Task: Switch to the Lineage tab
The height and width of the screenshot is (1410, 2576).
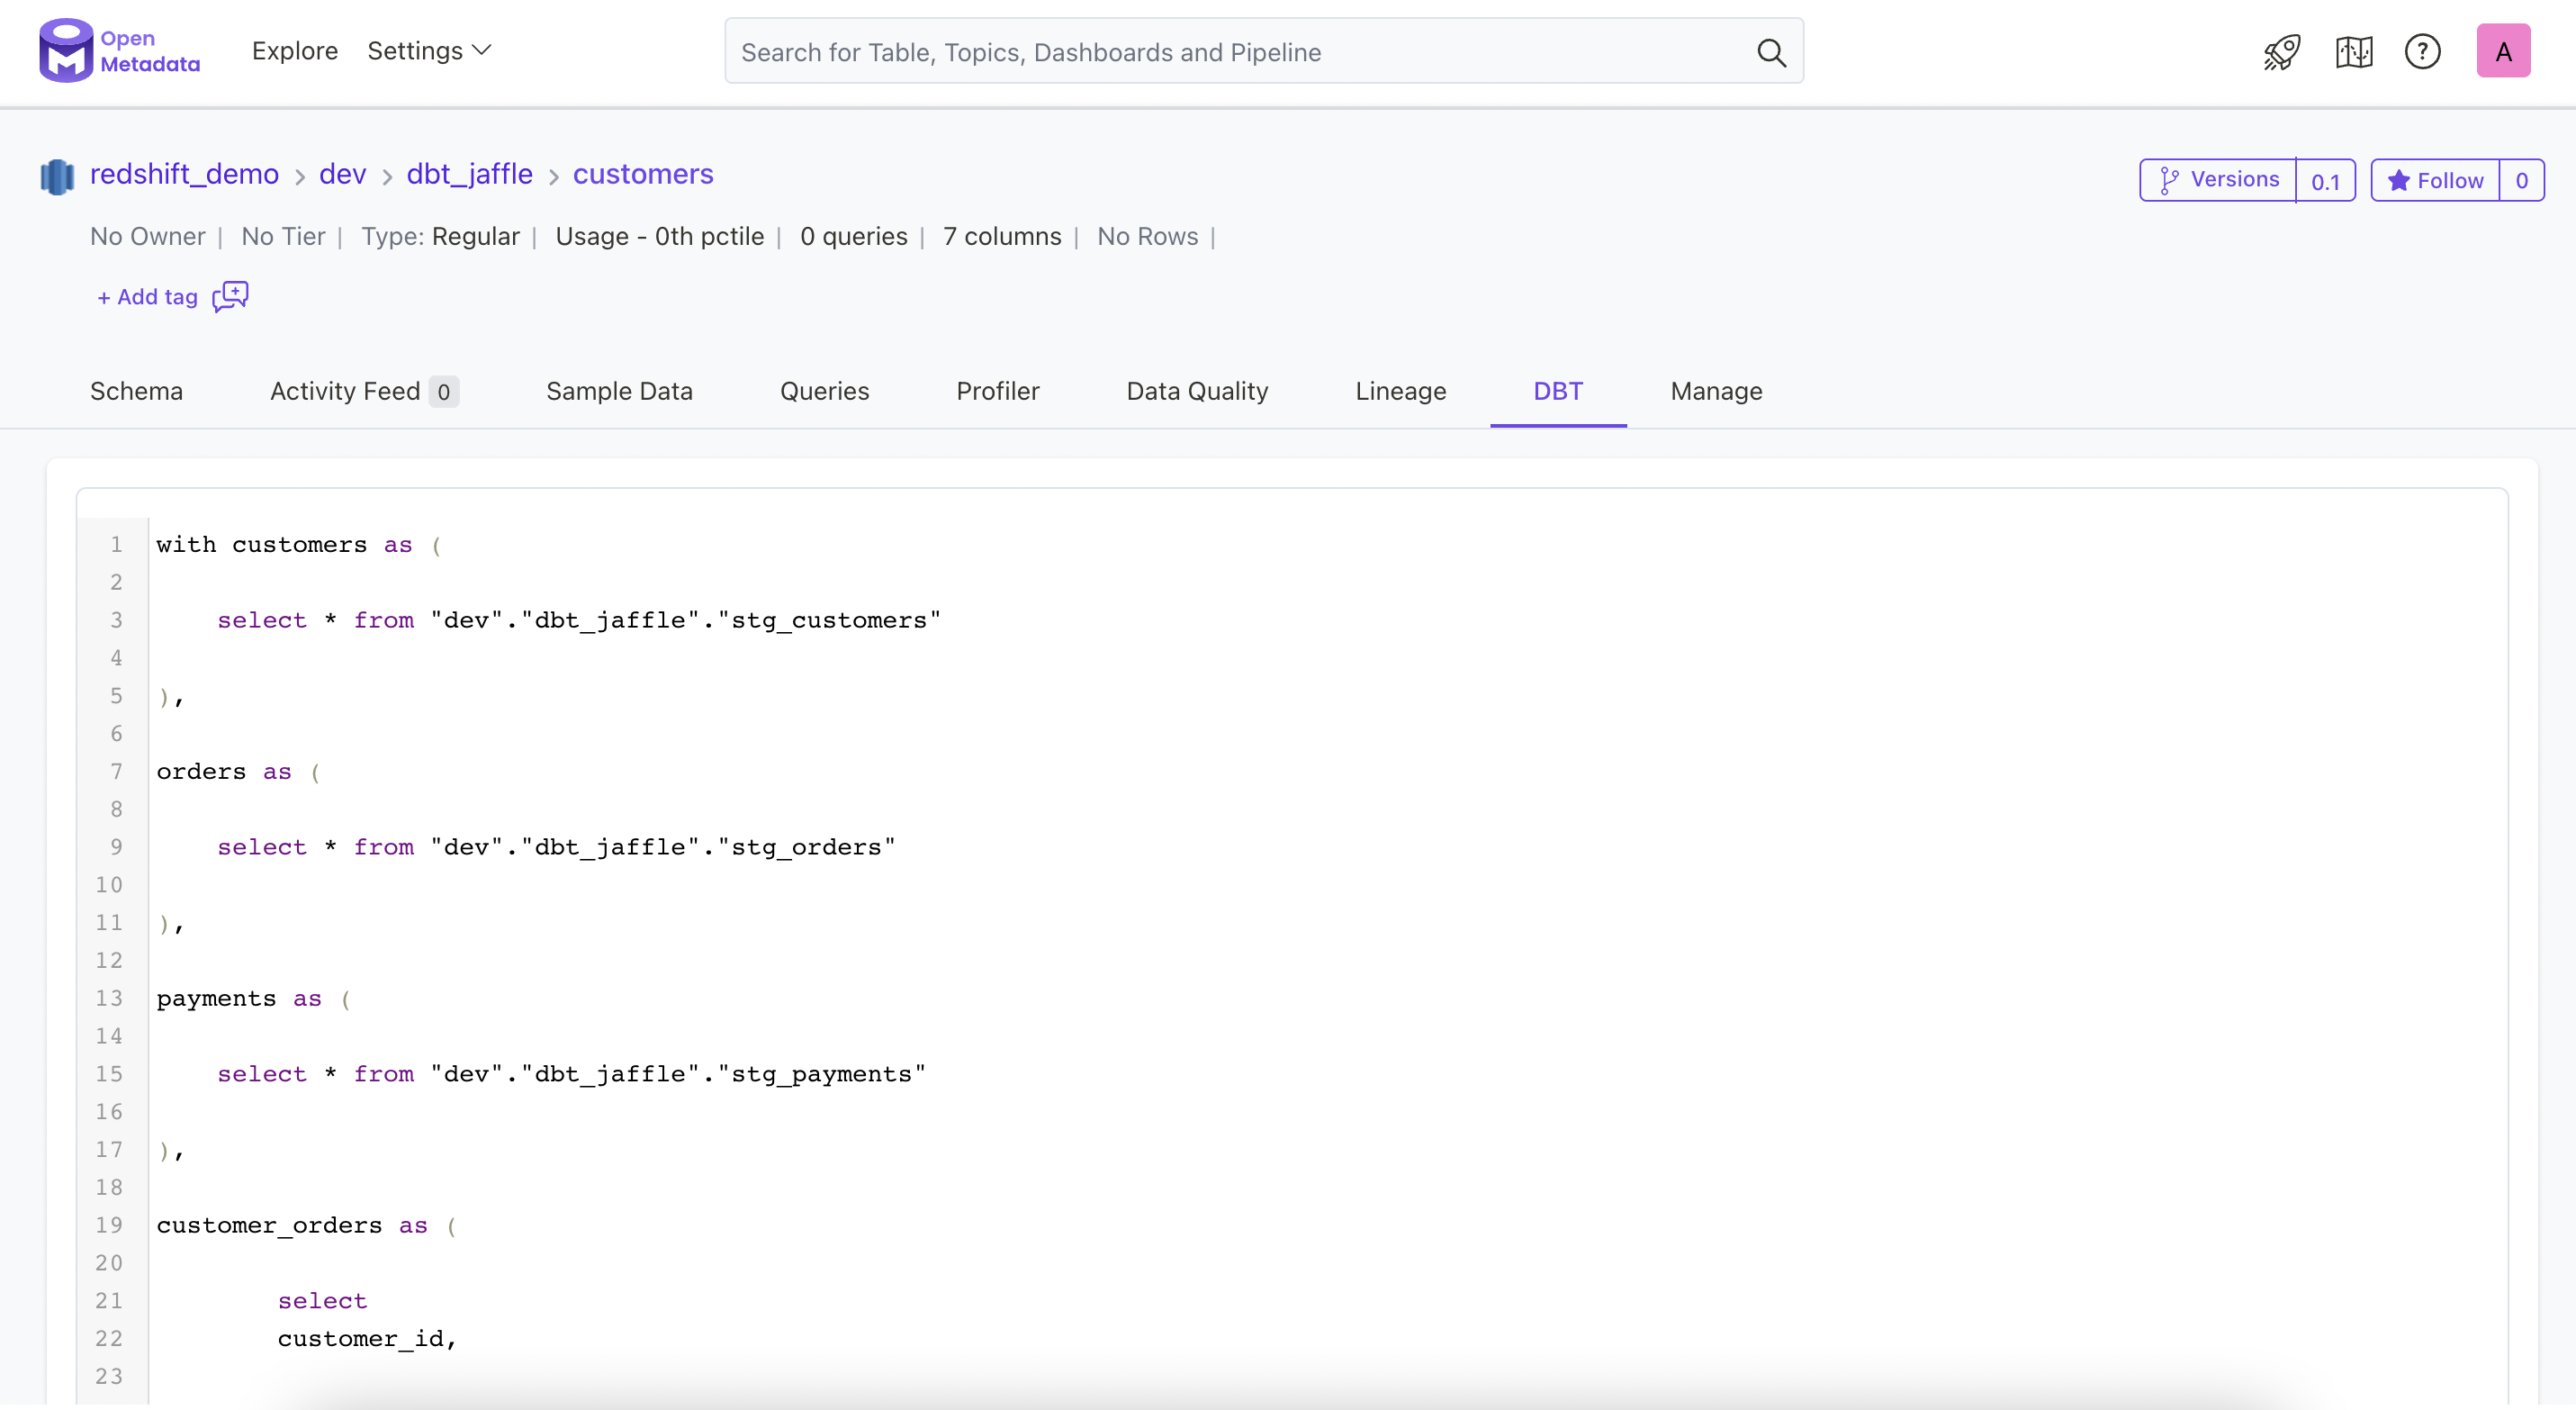Action: [1400, 391]
